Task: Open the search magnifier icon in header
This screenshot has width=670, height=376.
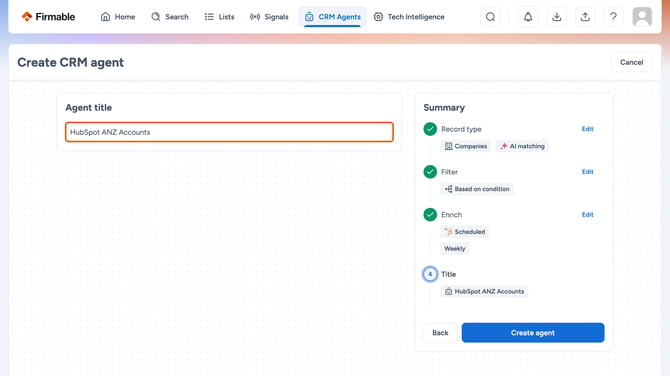Action: click(x=491, y=17)
